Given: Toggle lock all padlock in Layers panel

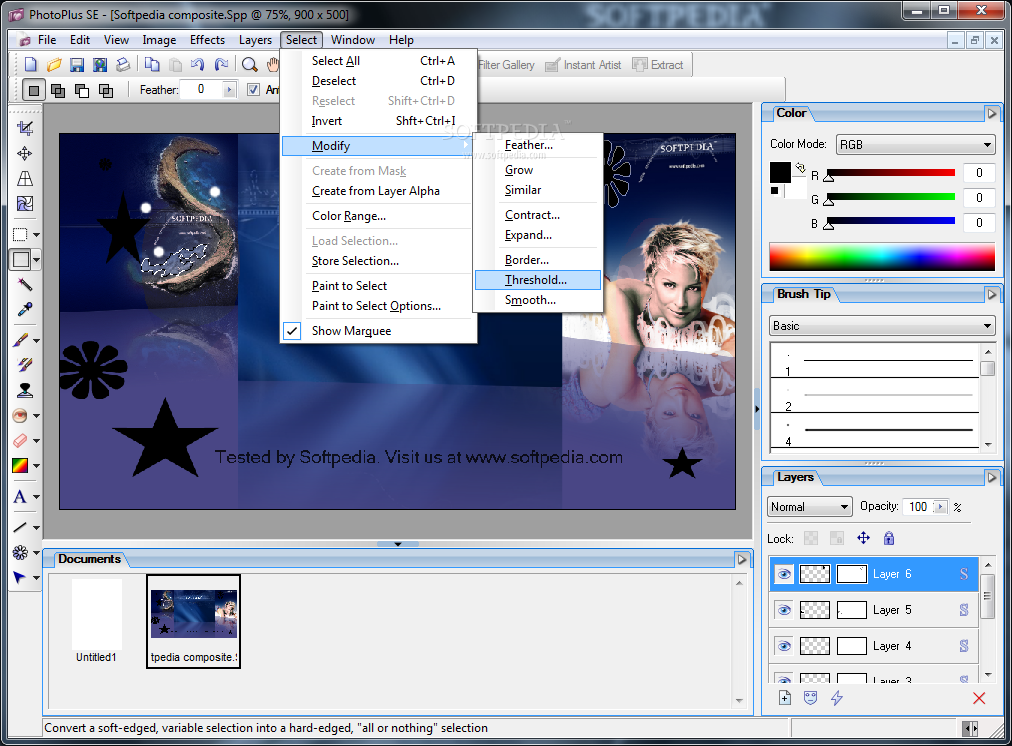Looking at the screenshot, I should point(889,538).
